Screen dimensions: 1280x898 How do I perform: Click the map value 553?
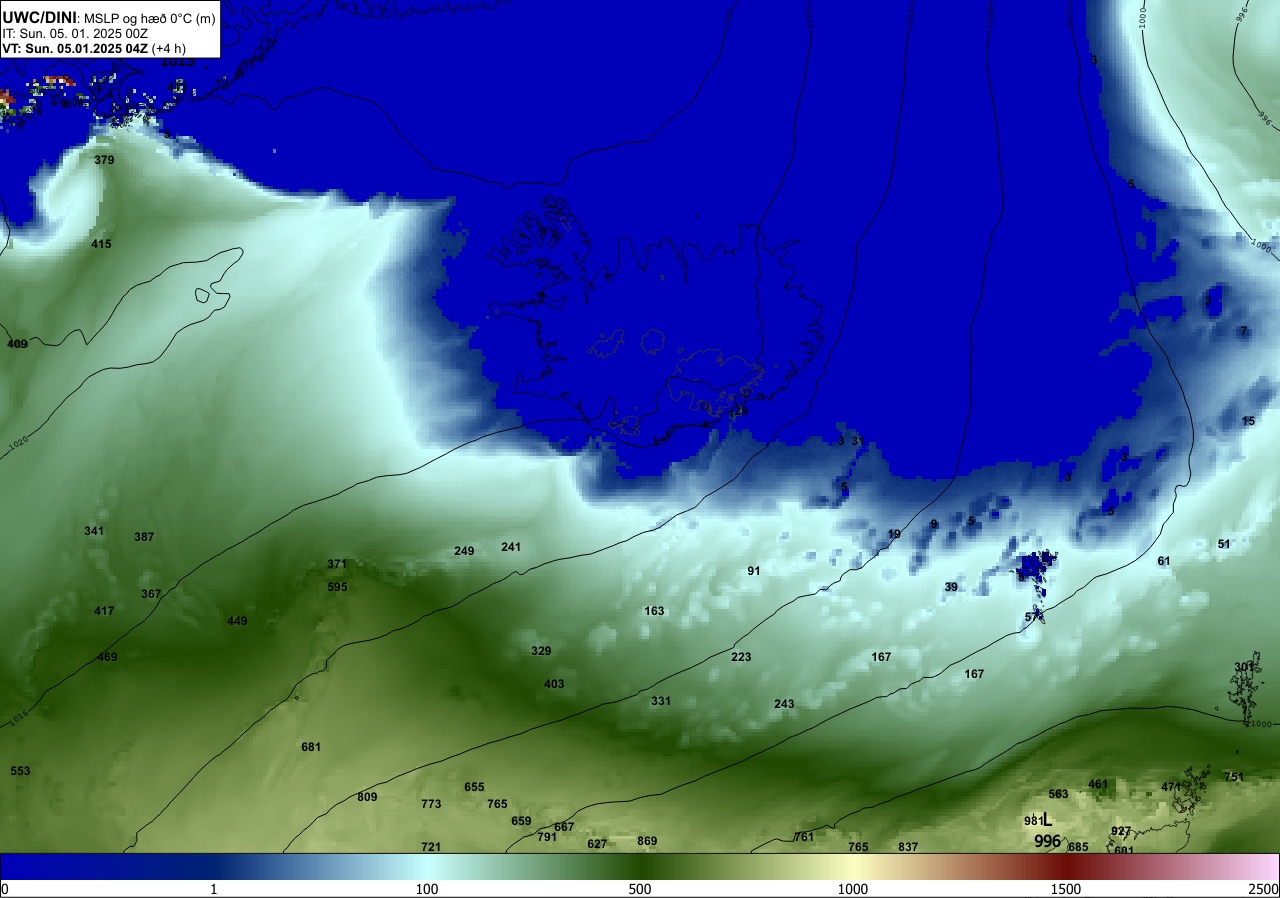20,771
